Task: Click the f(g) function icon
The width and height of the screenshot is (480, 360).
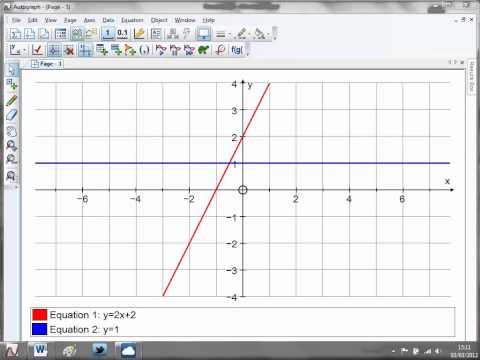Action: pyautogui.click(x=237, y=50)
